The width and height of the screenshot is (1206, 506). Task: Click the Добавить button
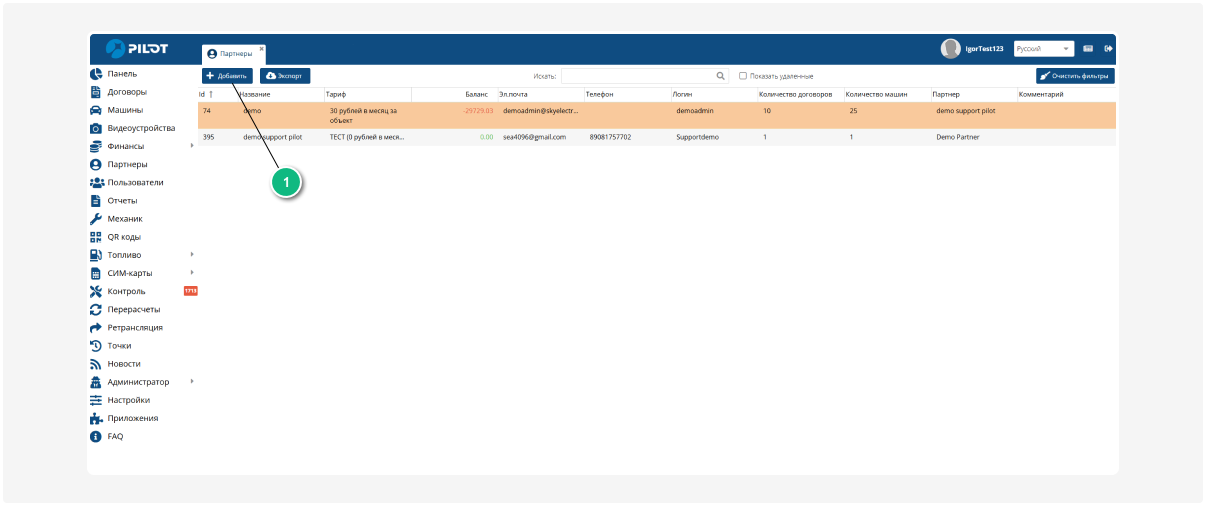pos(227,76)
